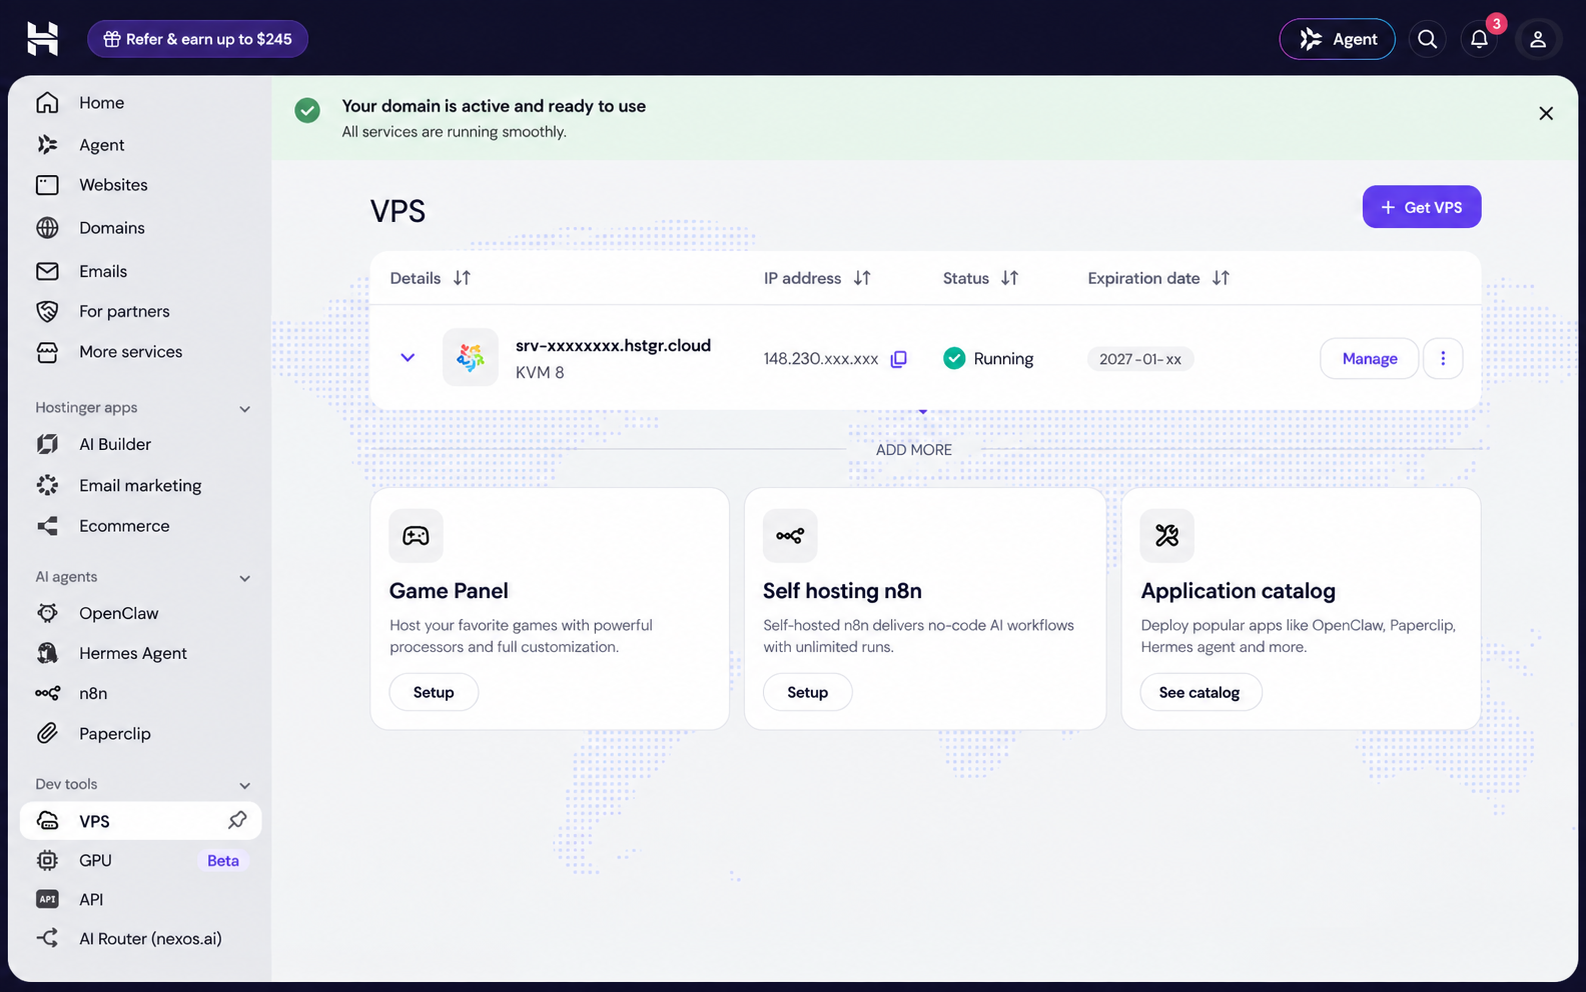Click the Ecommerce icon
The width and height of the screenshot is (1586, 992).
point(47,526)
